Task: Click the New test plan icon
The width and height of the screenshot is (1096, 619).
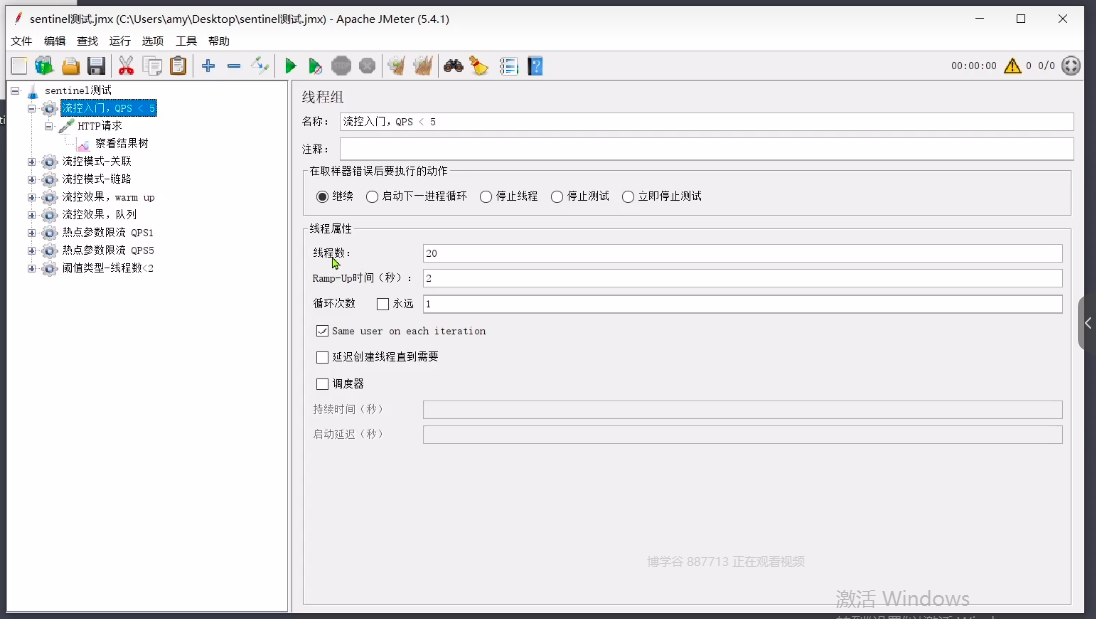Action: click(x=19, y=66)
